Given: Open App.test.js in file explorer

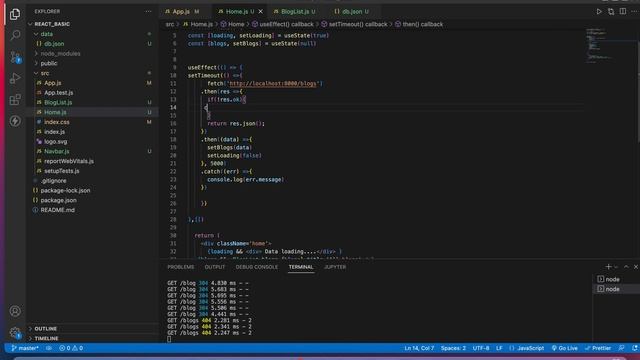Looking at the screenshot, I should [93, 93].
